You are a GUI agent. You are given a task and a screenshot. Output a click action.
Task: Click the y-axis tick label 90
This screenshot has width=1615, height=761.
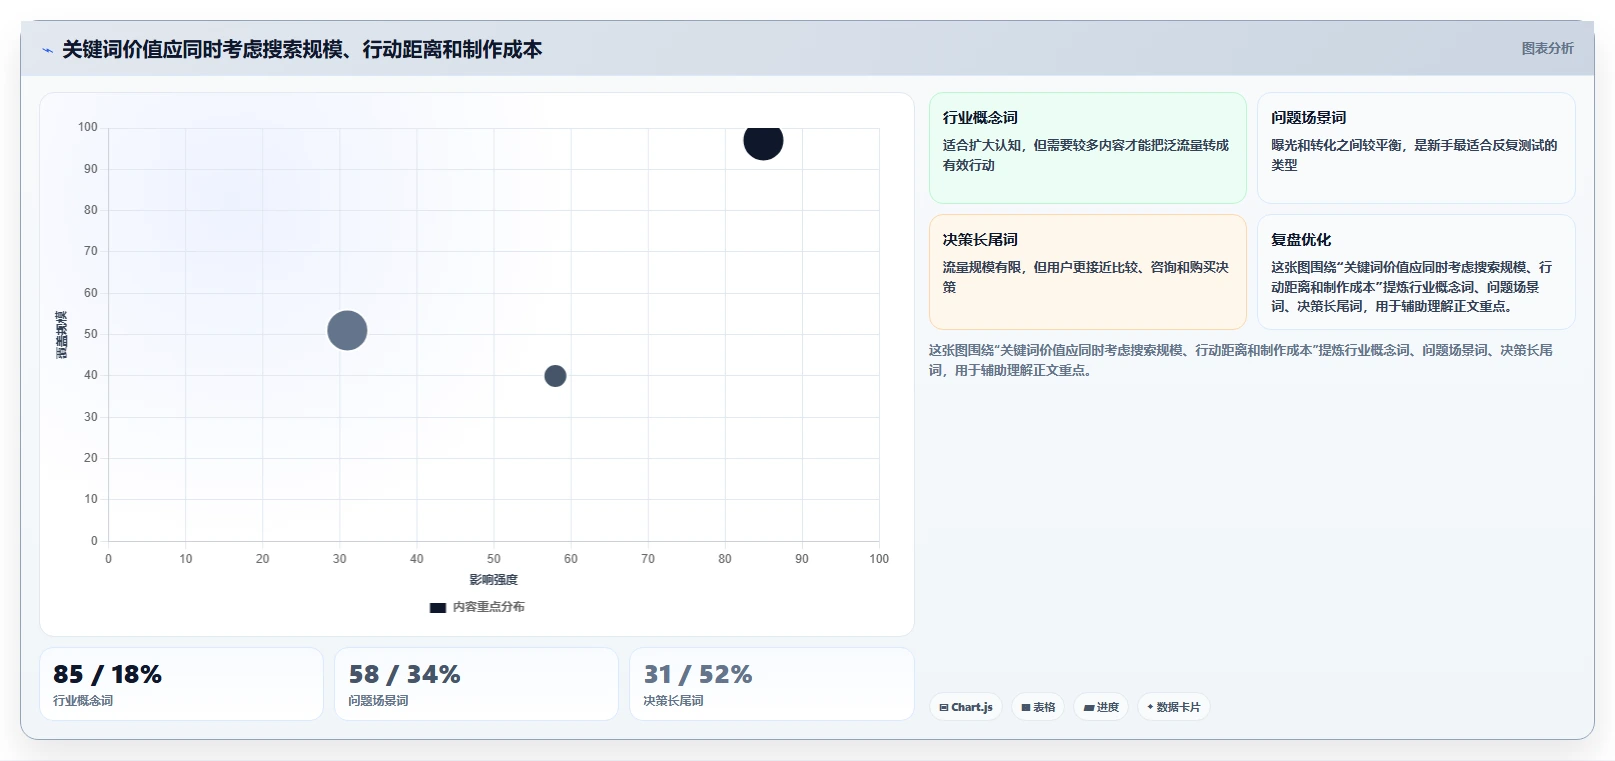pyautogui.click(x=91, y=169)
